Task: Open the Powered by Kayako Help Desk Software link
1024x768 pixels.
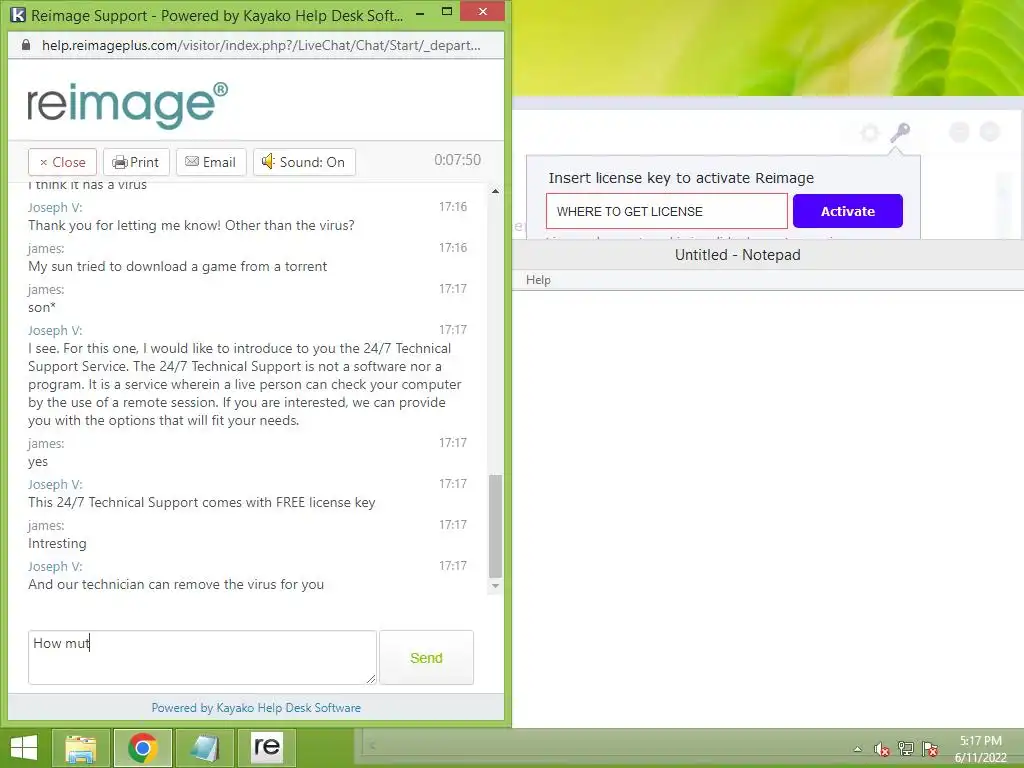Action: [x=256, y=707]
